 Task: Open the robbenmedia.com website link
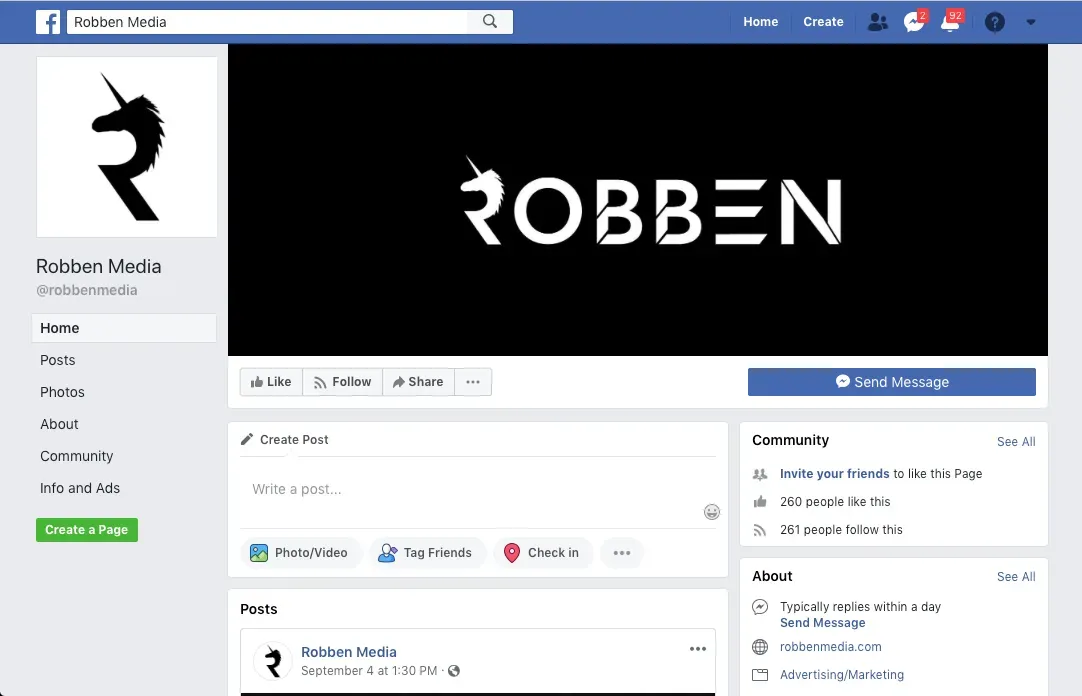pyautogui.click(x=830, y=647)
